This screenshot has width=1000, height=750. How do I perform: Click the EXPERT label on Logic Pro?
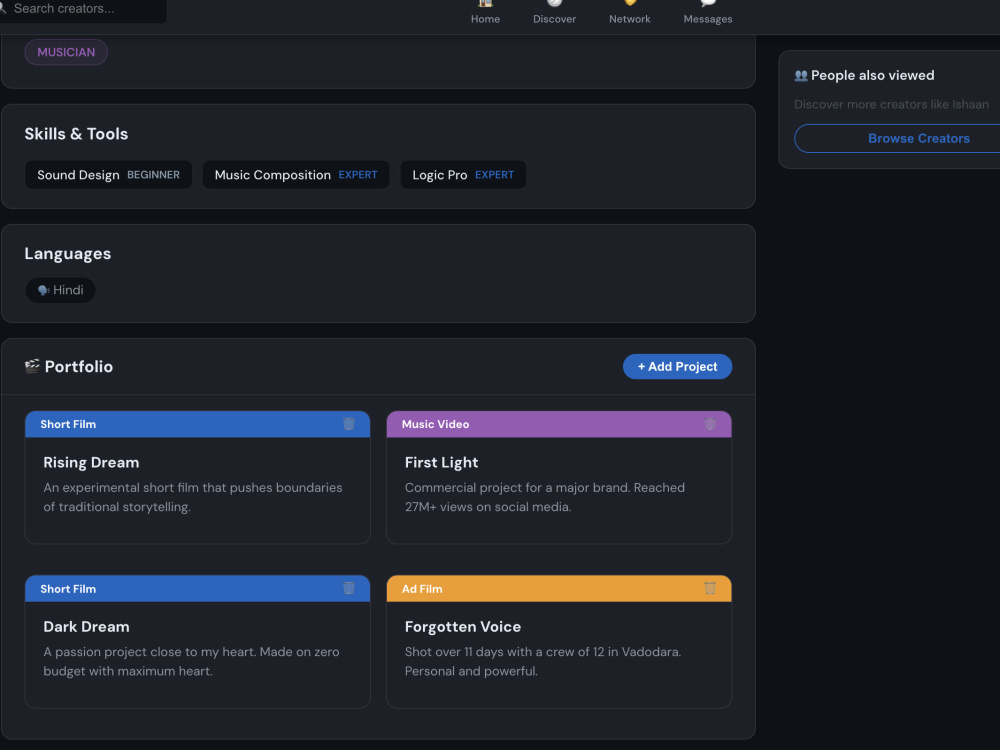494,175
